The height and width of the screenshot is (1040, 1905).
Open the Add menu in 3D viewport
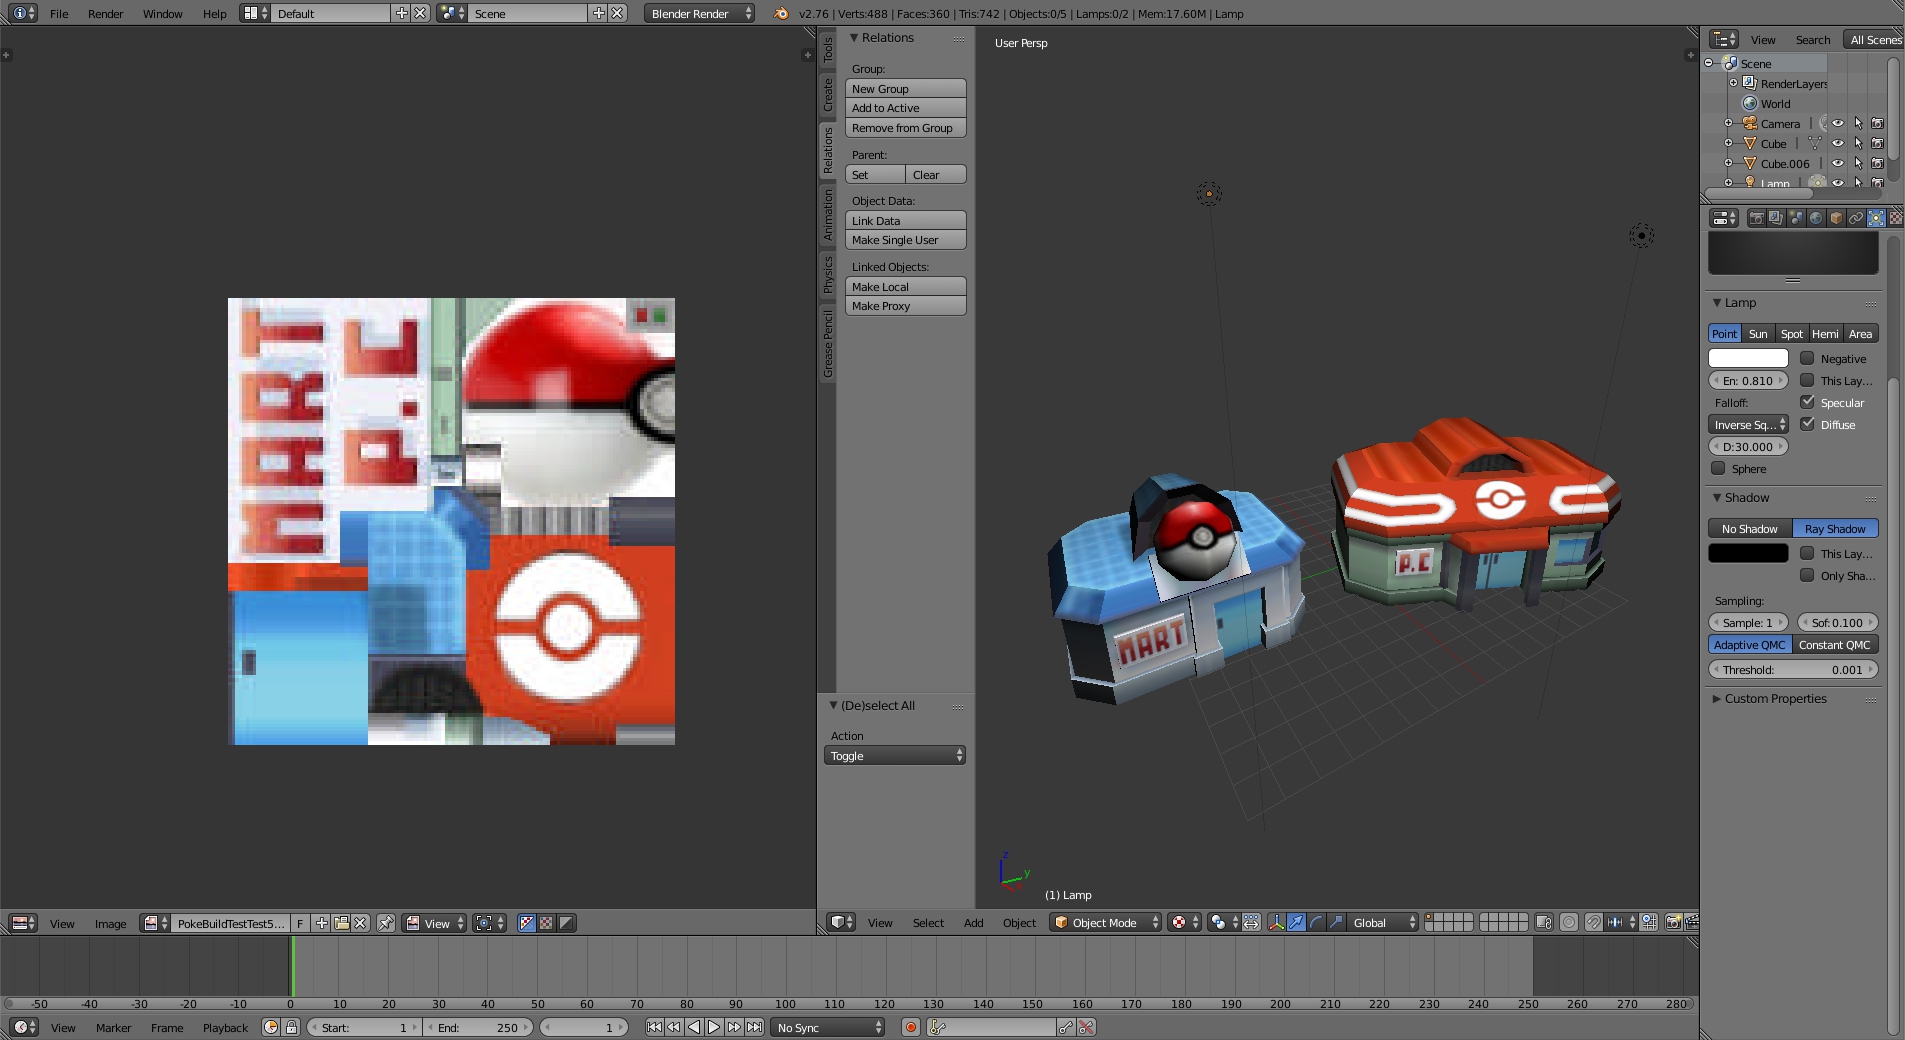(973, 922)
